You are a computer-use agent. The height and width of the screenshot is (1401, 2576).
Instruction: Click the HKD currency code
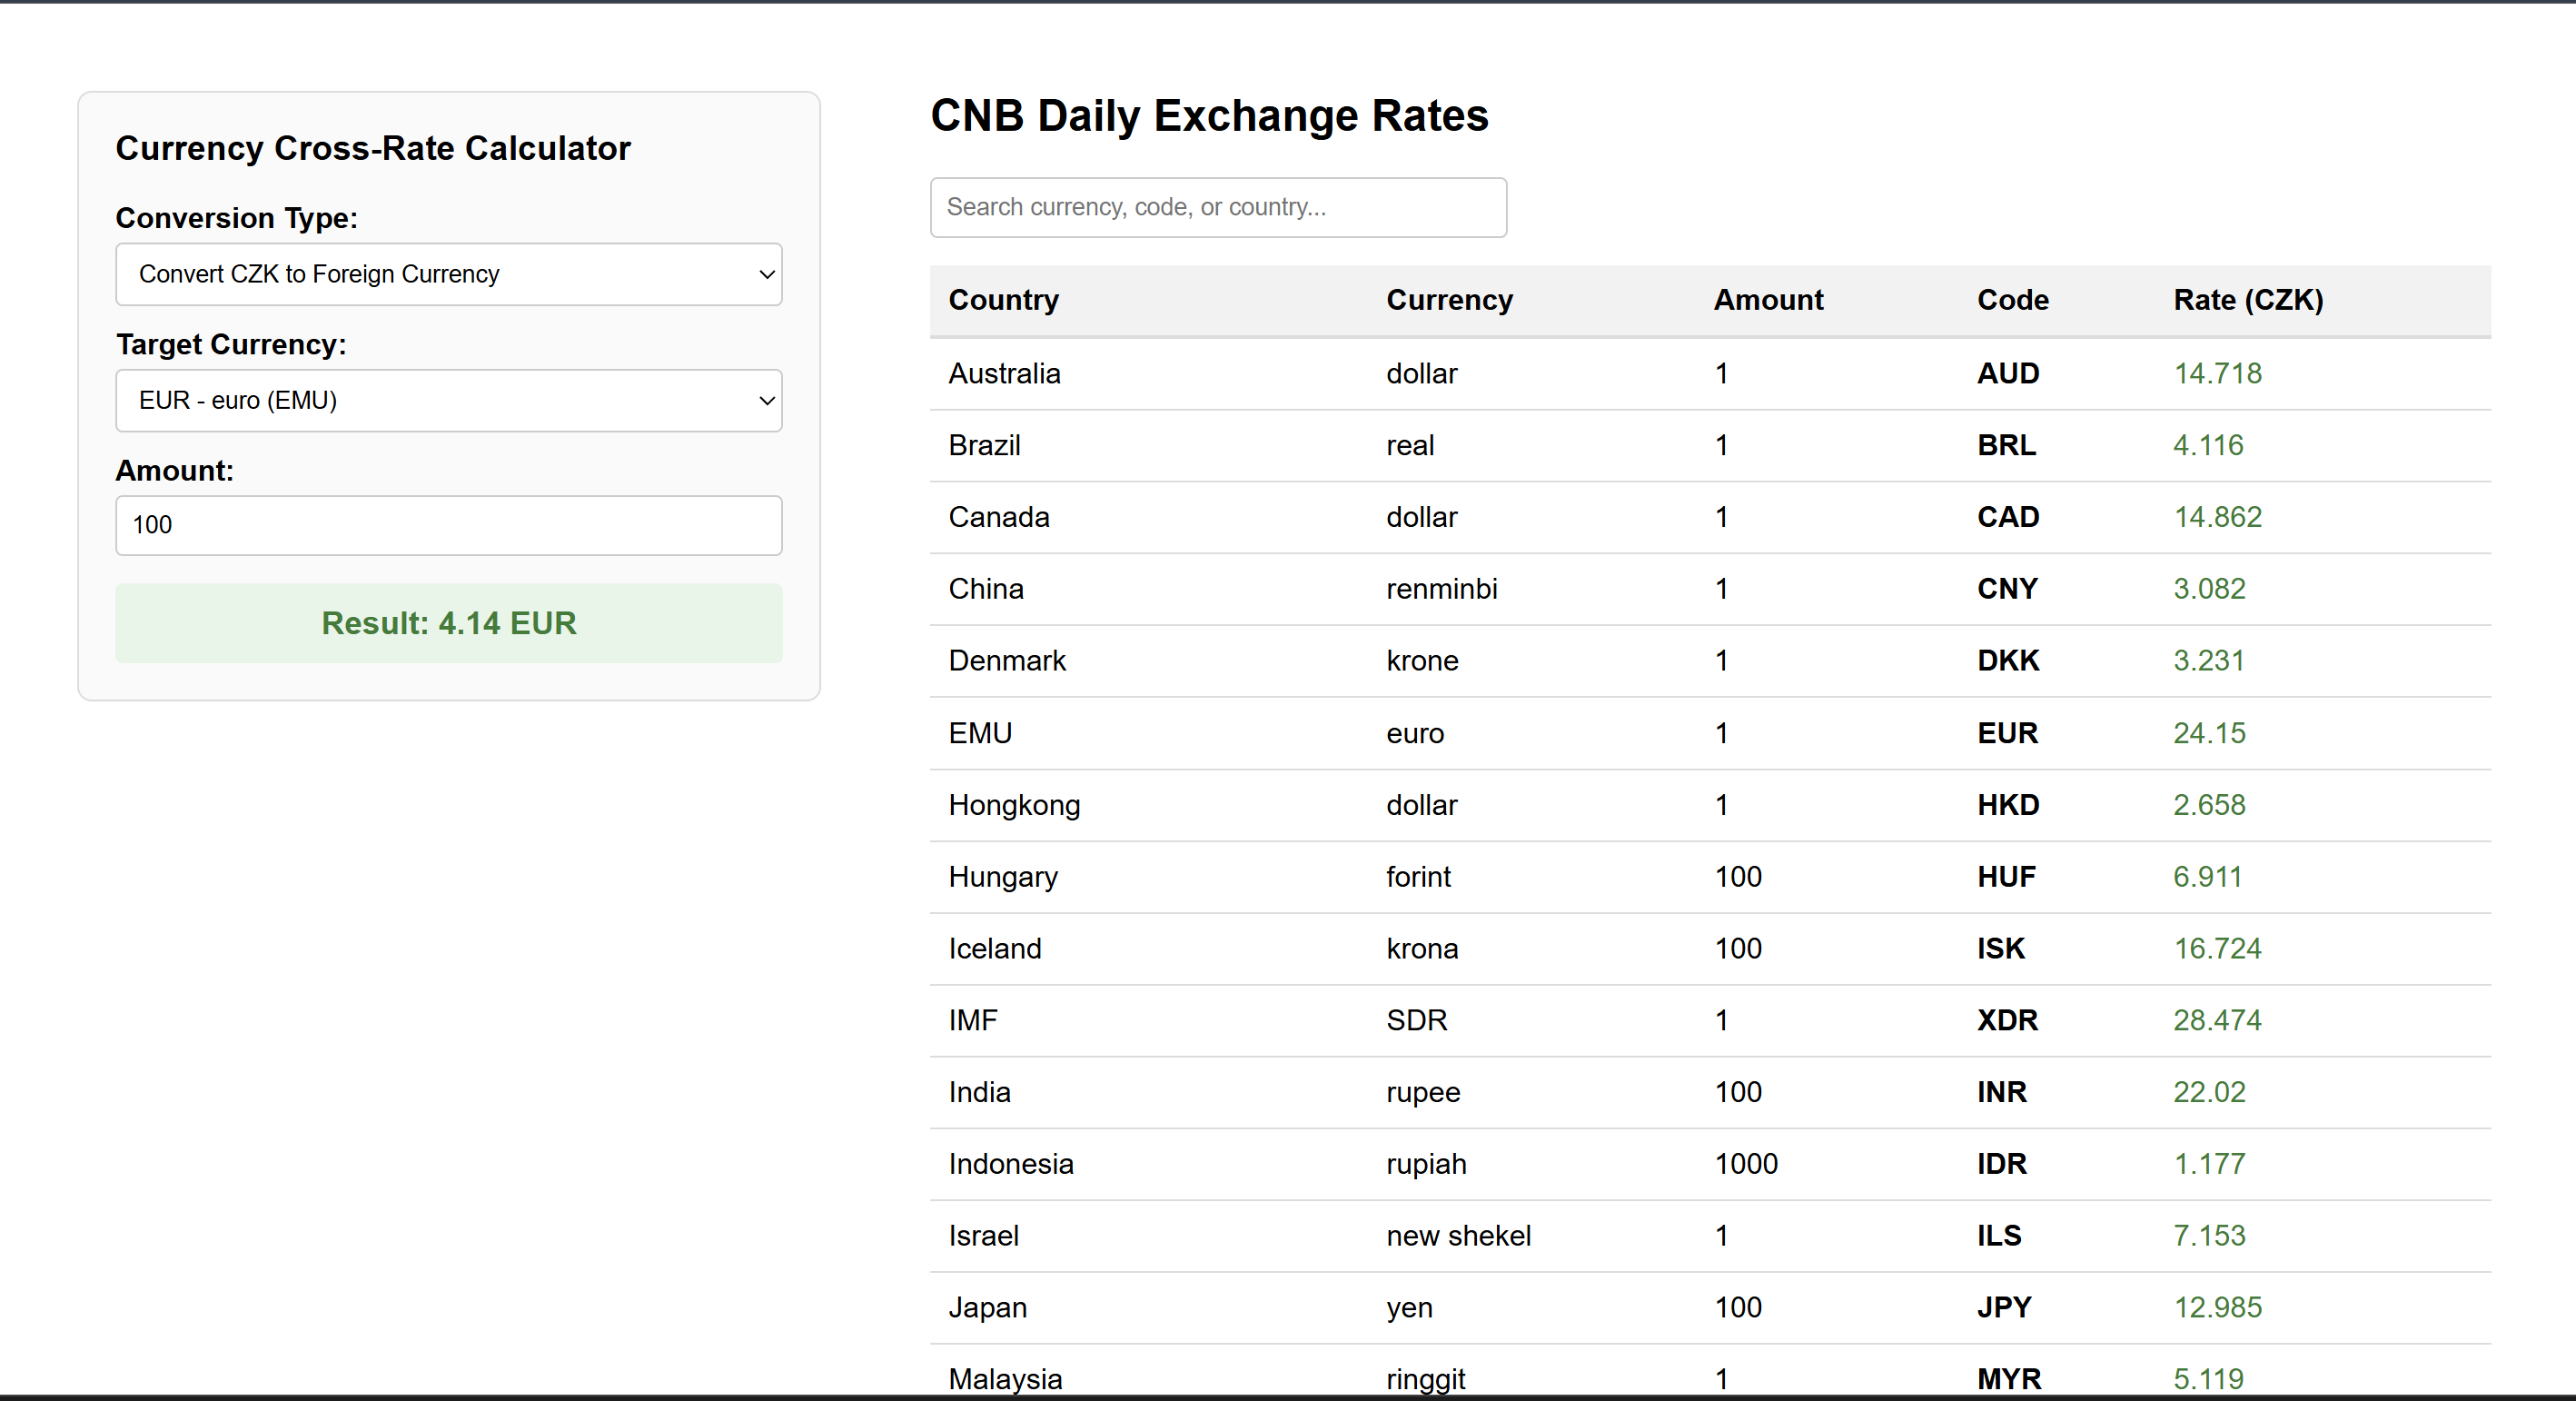coord(2008,805)
